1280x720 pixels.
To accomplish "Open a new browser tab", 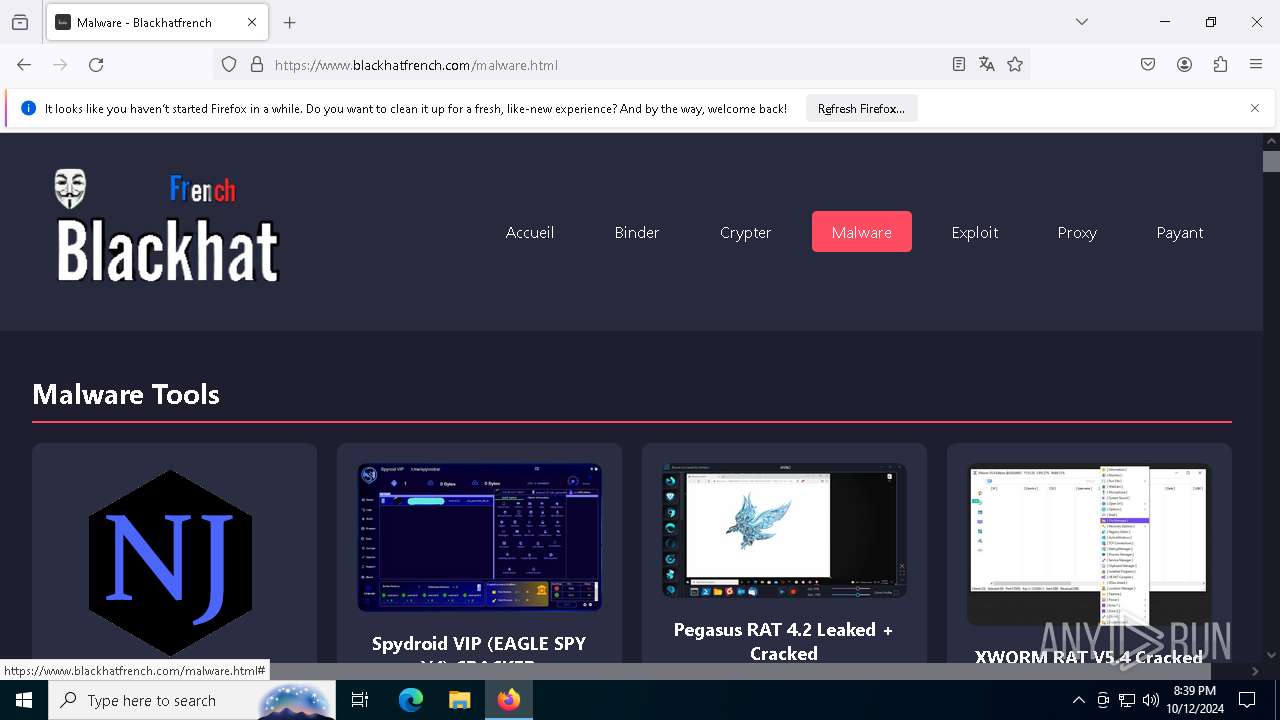I will click(290, 22).
